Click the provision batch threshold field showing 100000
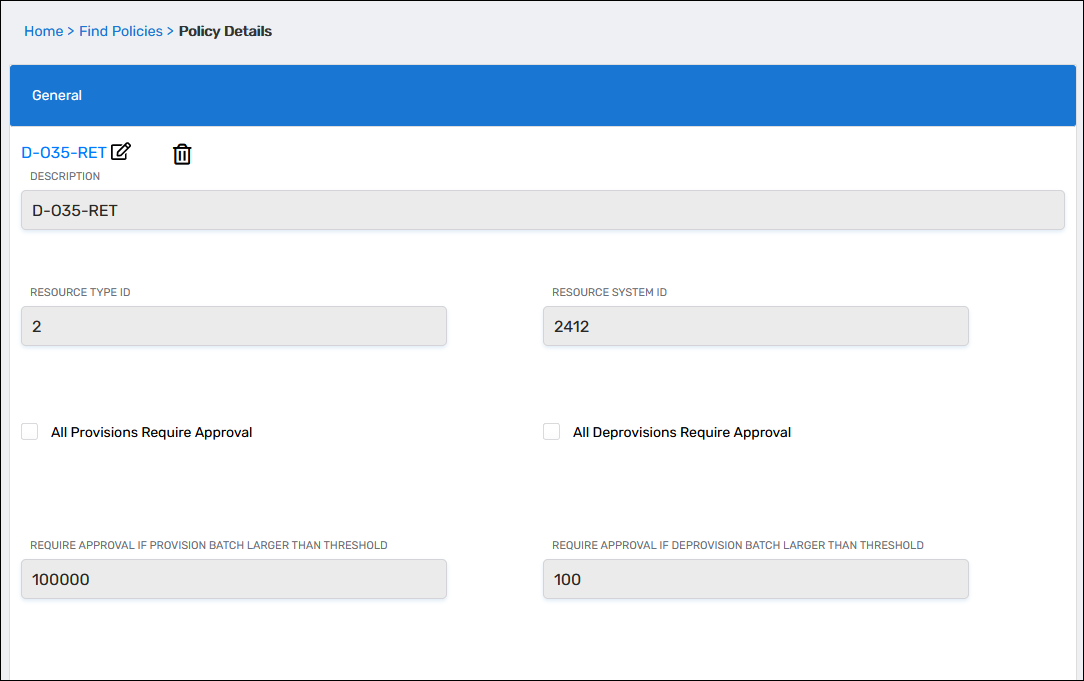 [233, 579]
